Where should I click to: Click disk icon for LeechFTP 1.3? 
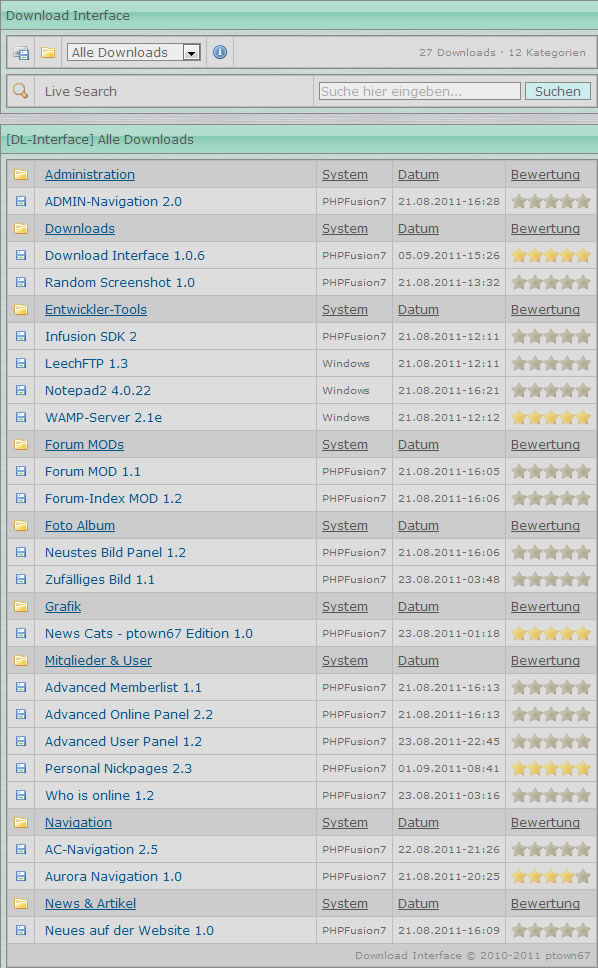[x=21, y=363]
